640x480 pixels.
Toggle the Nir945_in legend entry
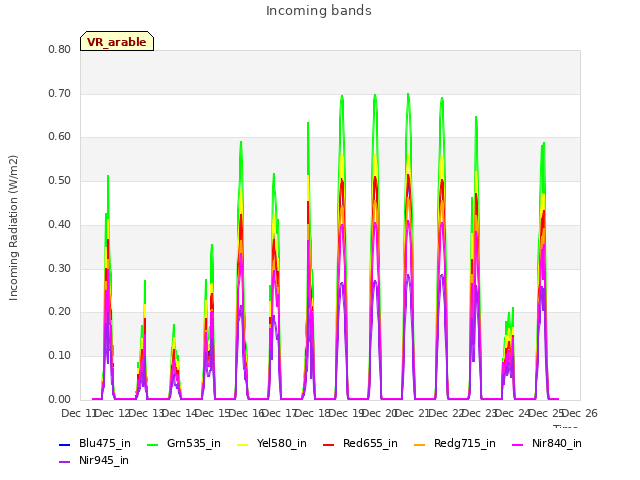point(94,460)
